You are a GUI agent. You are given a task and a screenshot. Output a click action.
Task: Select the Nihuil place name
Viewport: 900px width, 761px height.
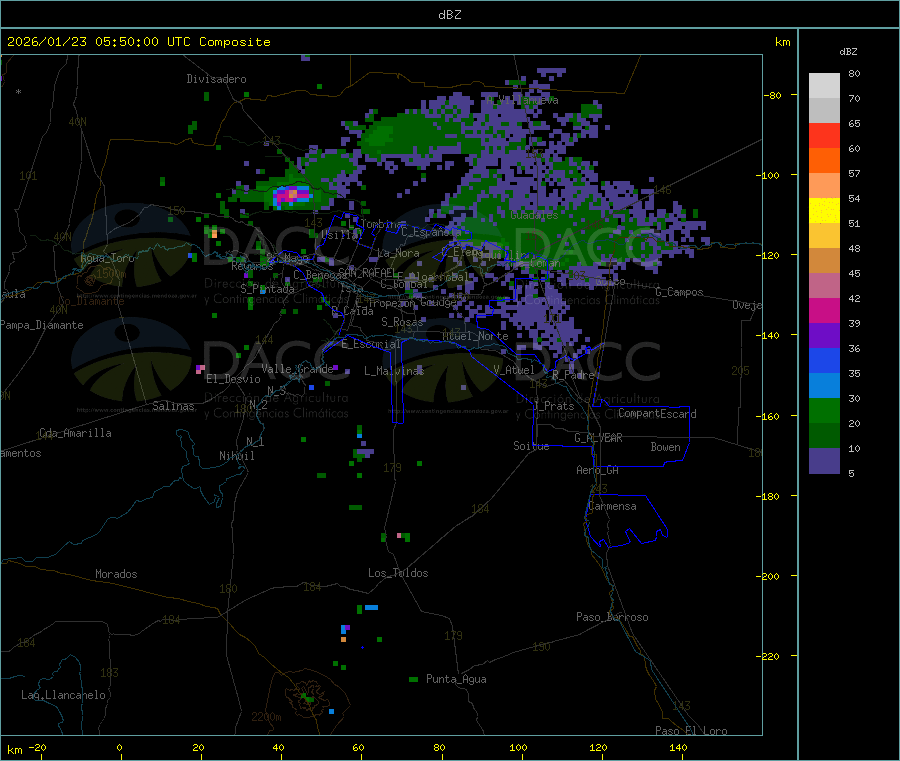tap(236, 456)
